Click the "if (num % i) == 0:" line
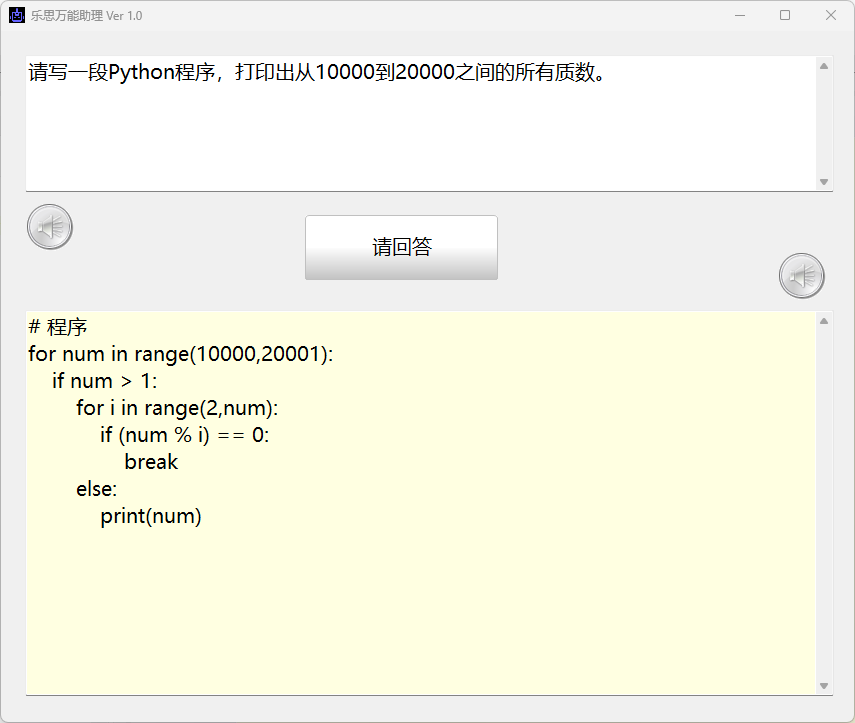 (185, 435)
